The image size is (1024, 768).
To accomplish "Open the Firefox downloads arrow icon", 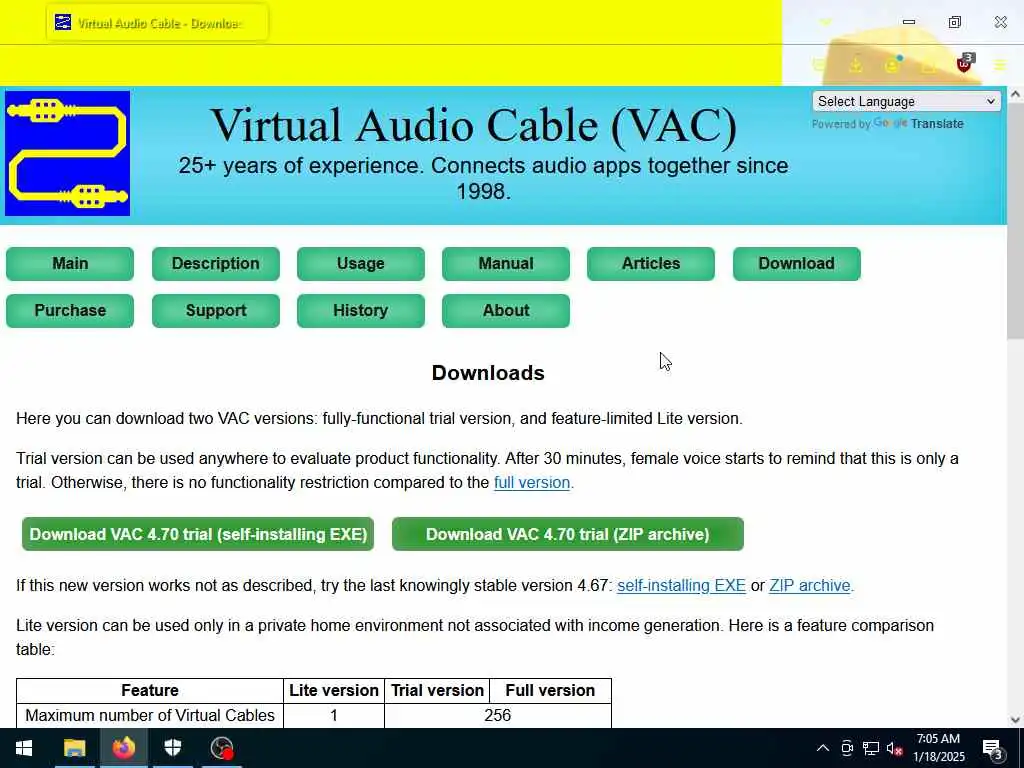I will coord(855,65).
